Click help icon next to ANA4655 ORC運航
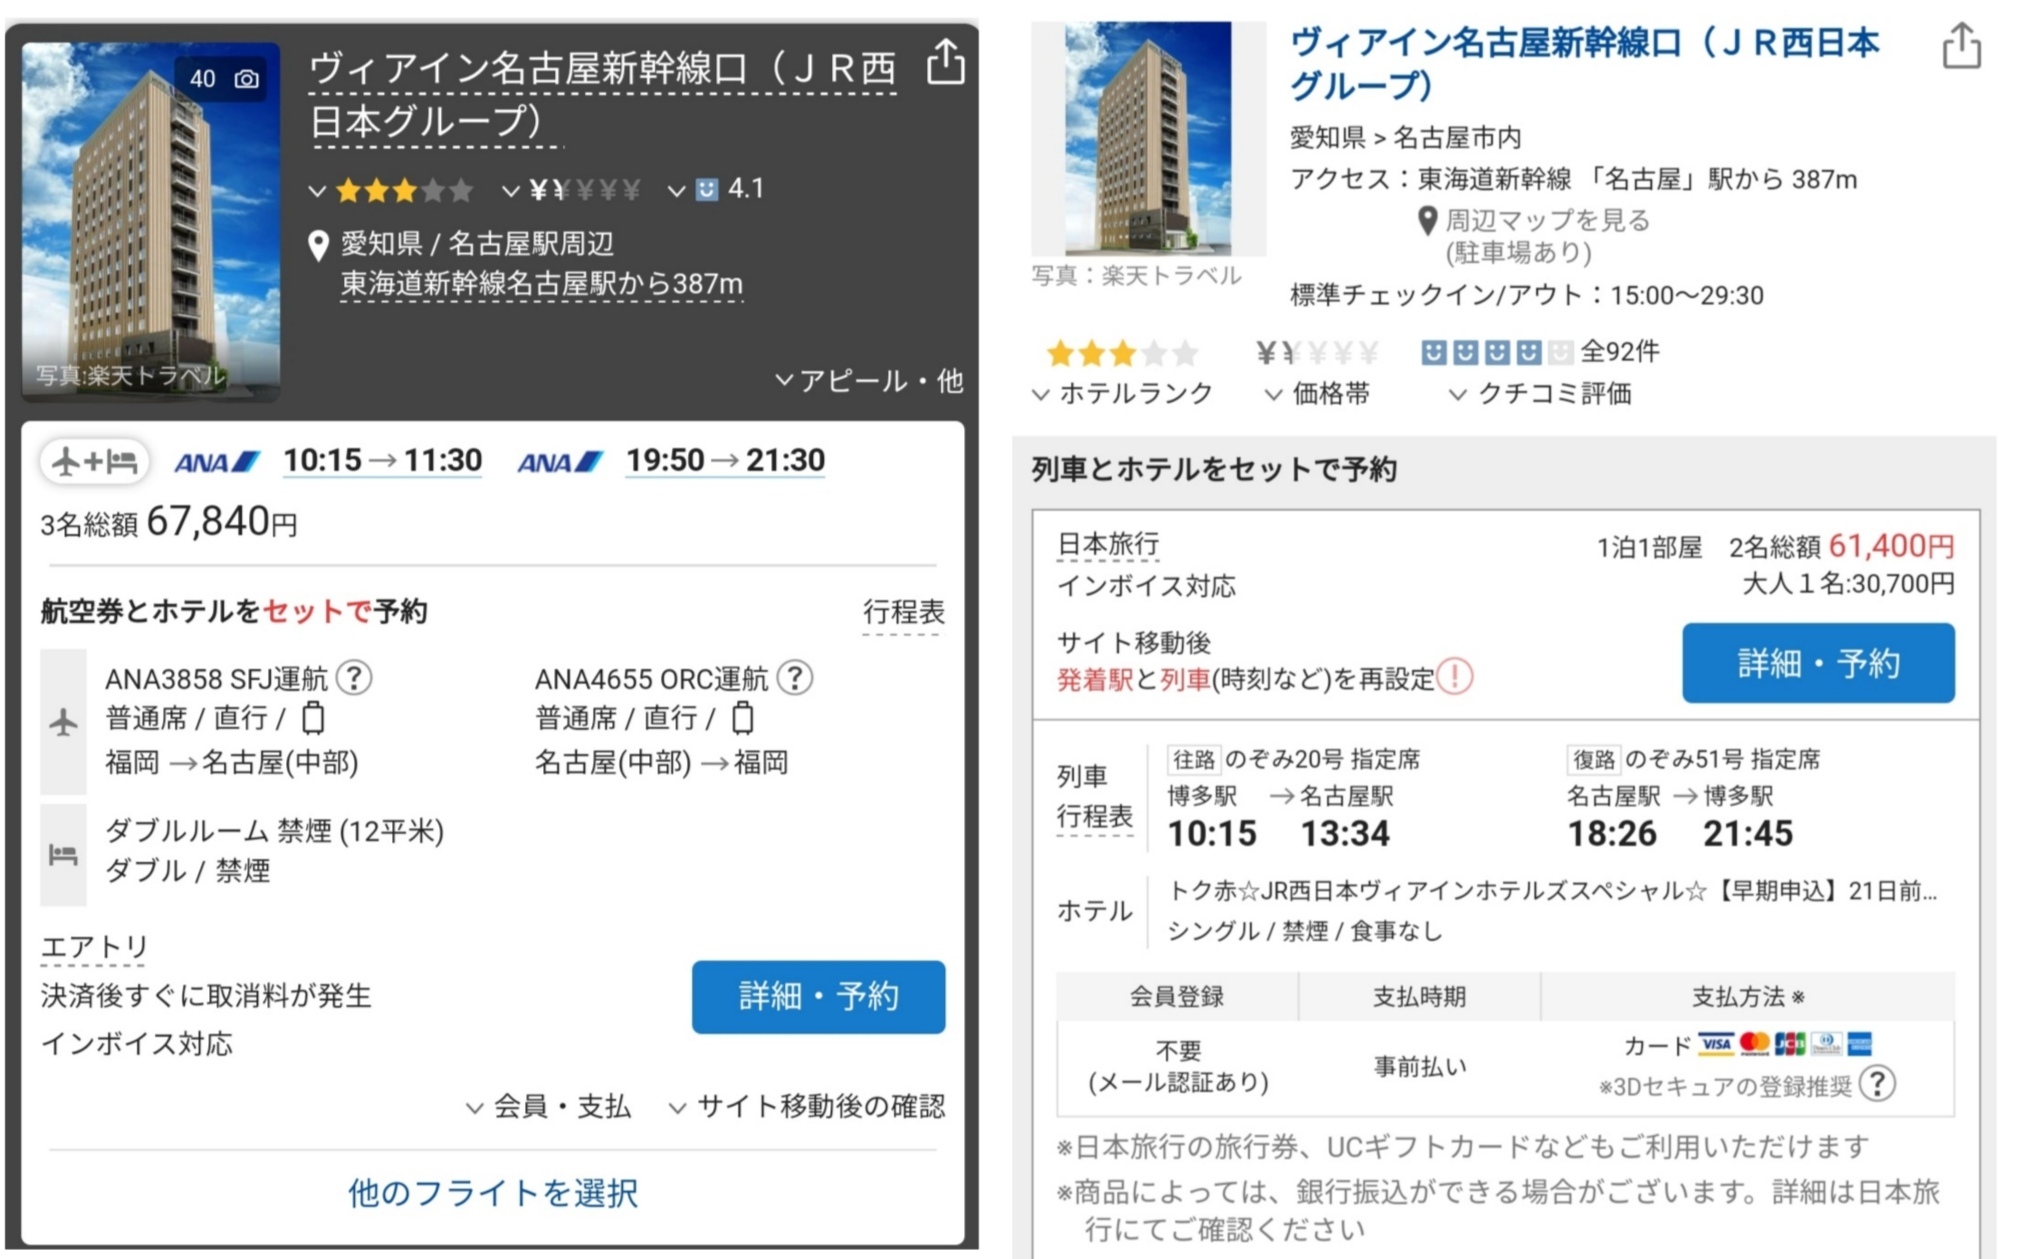The height and width of the screenshot is (1259, 2021). [795, 678]
